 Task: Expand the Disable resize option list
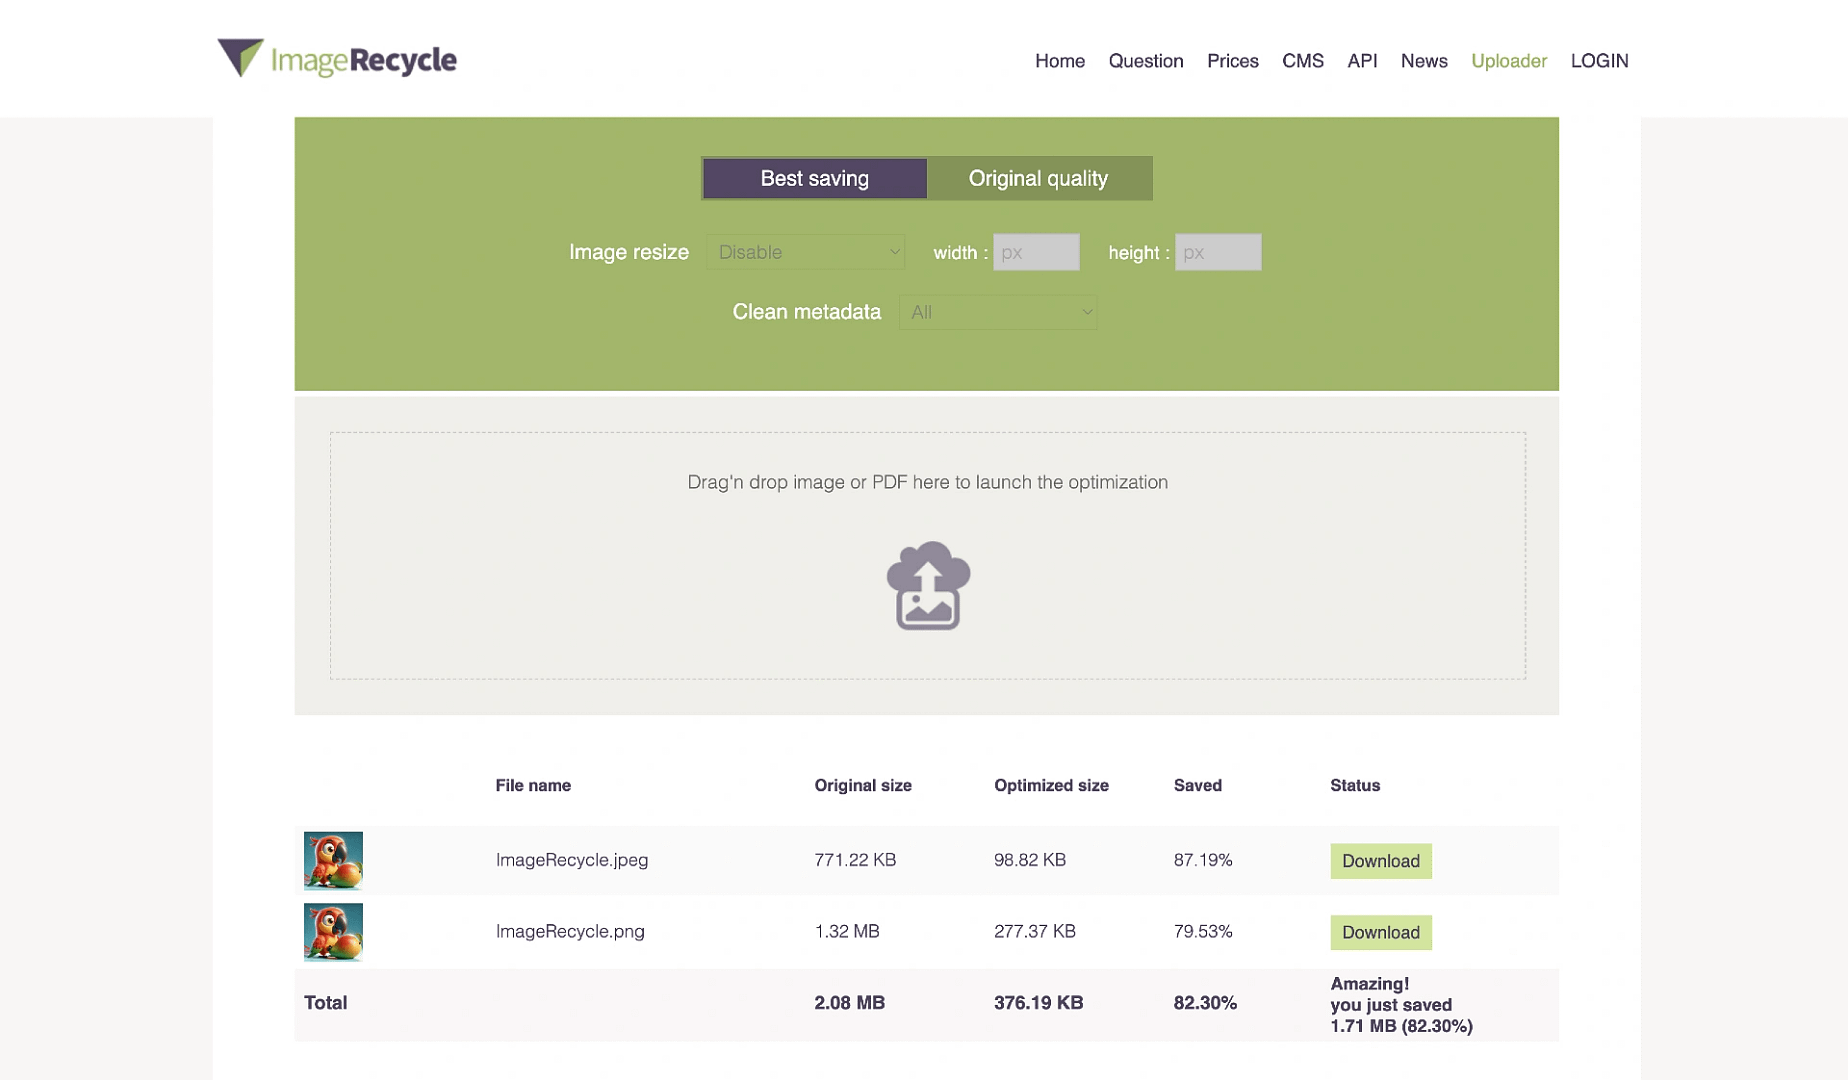[805, 252]
